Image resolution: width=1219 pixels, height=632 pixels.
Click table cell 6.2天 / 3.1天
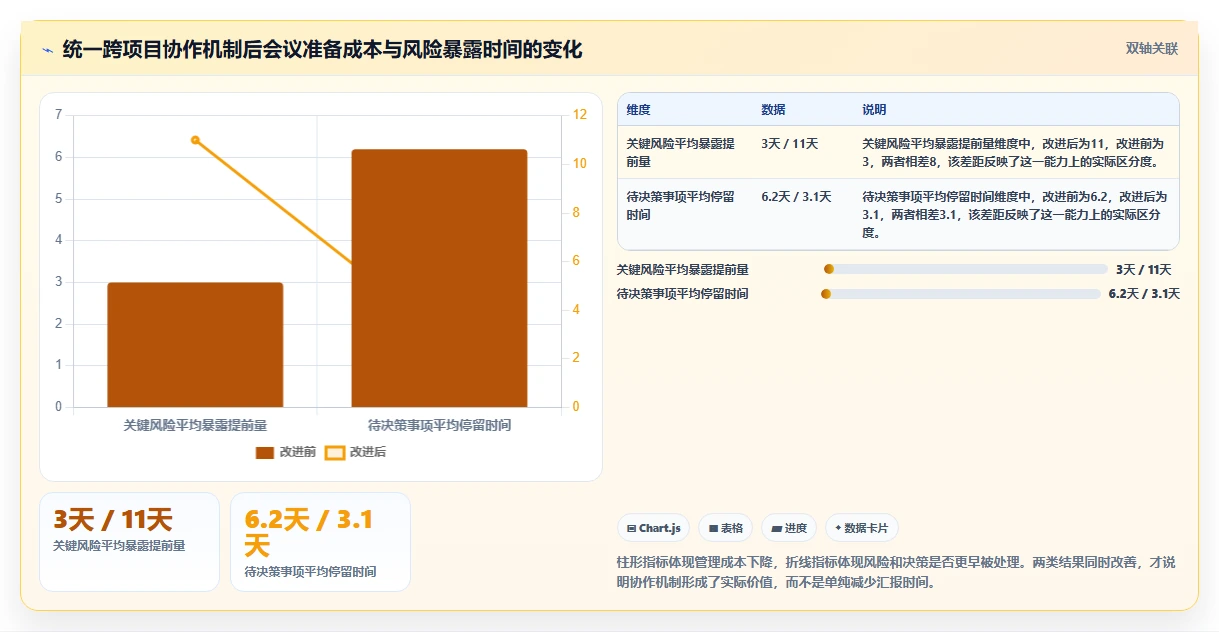(x=796, y=197)
